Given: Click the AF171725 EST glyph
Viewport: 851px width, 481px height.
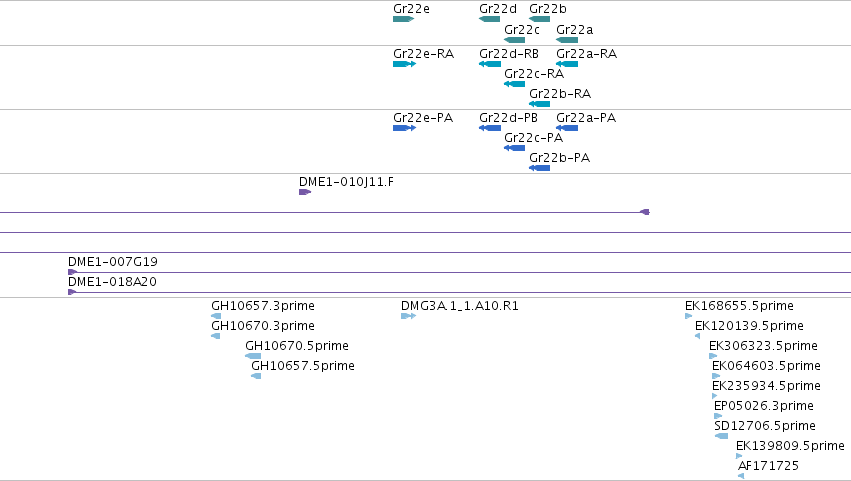Looking at the screenshot, I should 741,476.
